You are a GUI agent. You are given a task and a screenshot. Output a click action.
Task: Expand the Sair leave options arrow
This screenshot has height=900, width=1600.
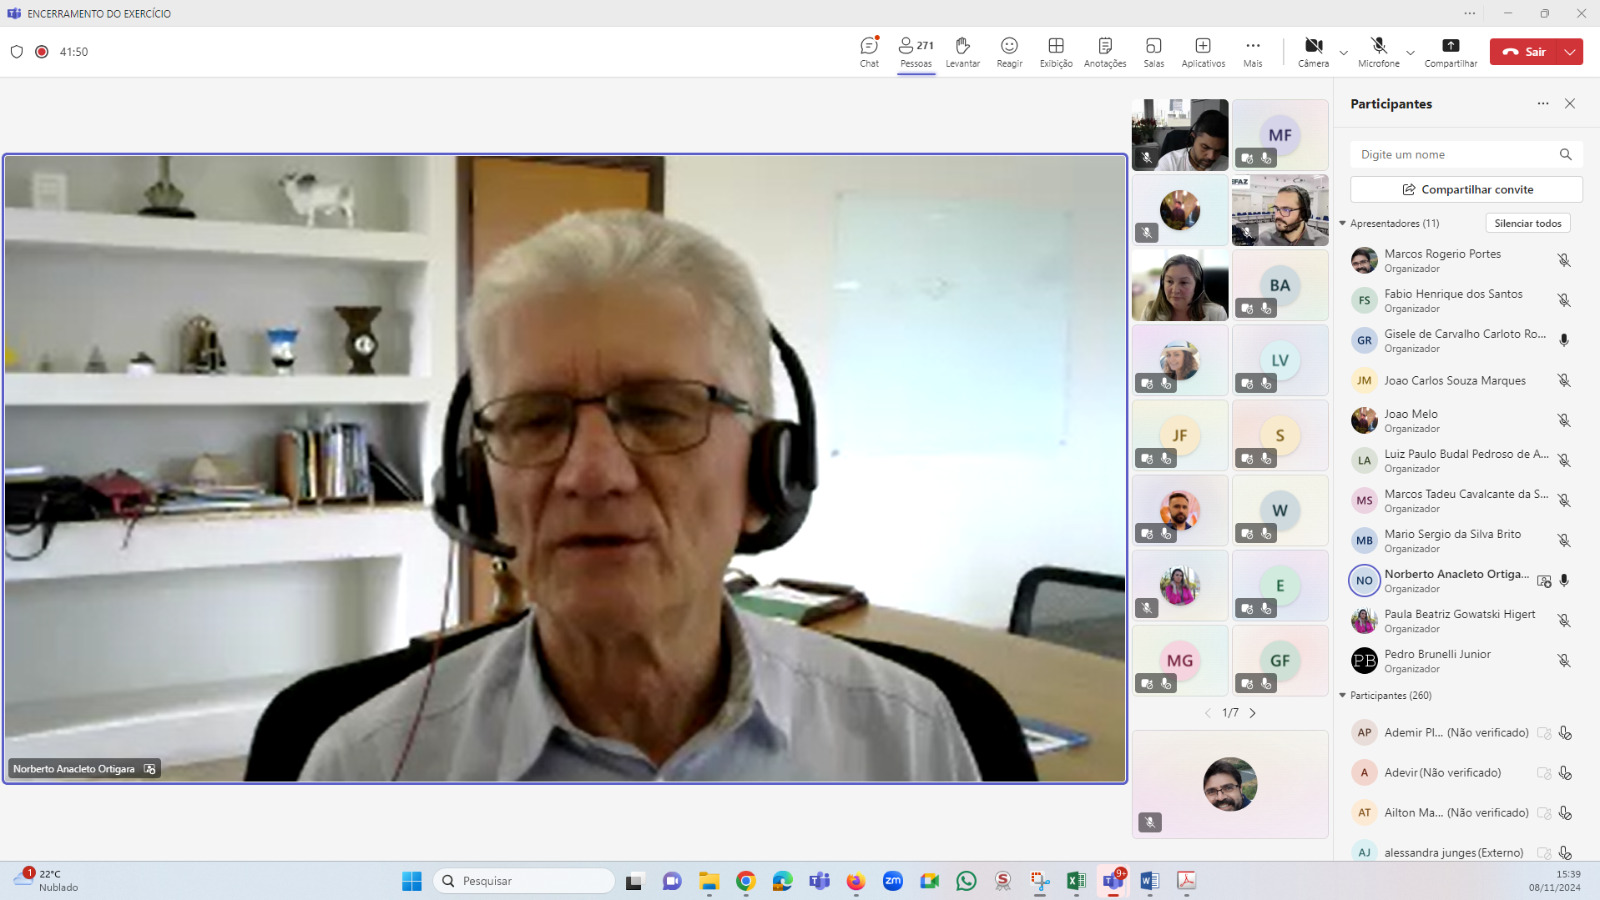[x=1570, y=52]
